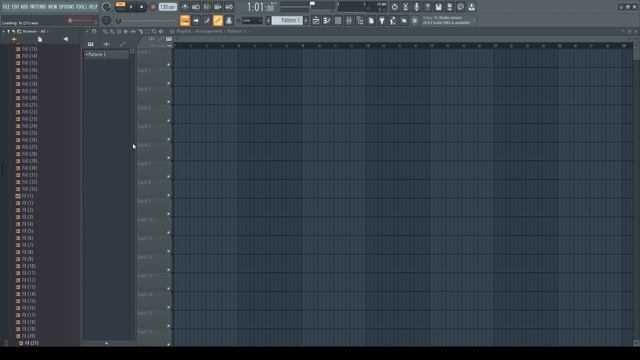The image size is (640, 360).
Task: Open the FILE menu
Action: pyautogui.click(x=6, y=7)
